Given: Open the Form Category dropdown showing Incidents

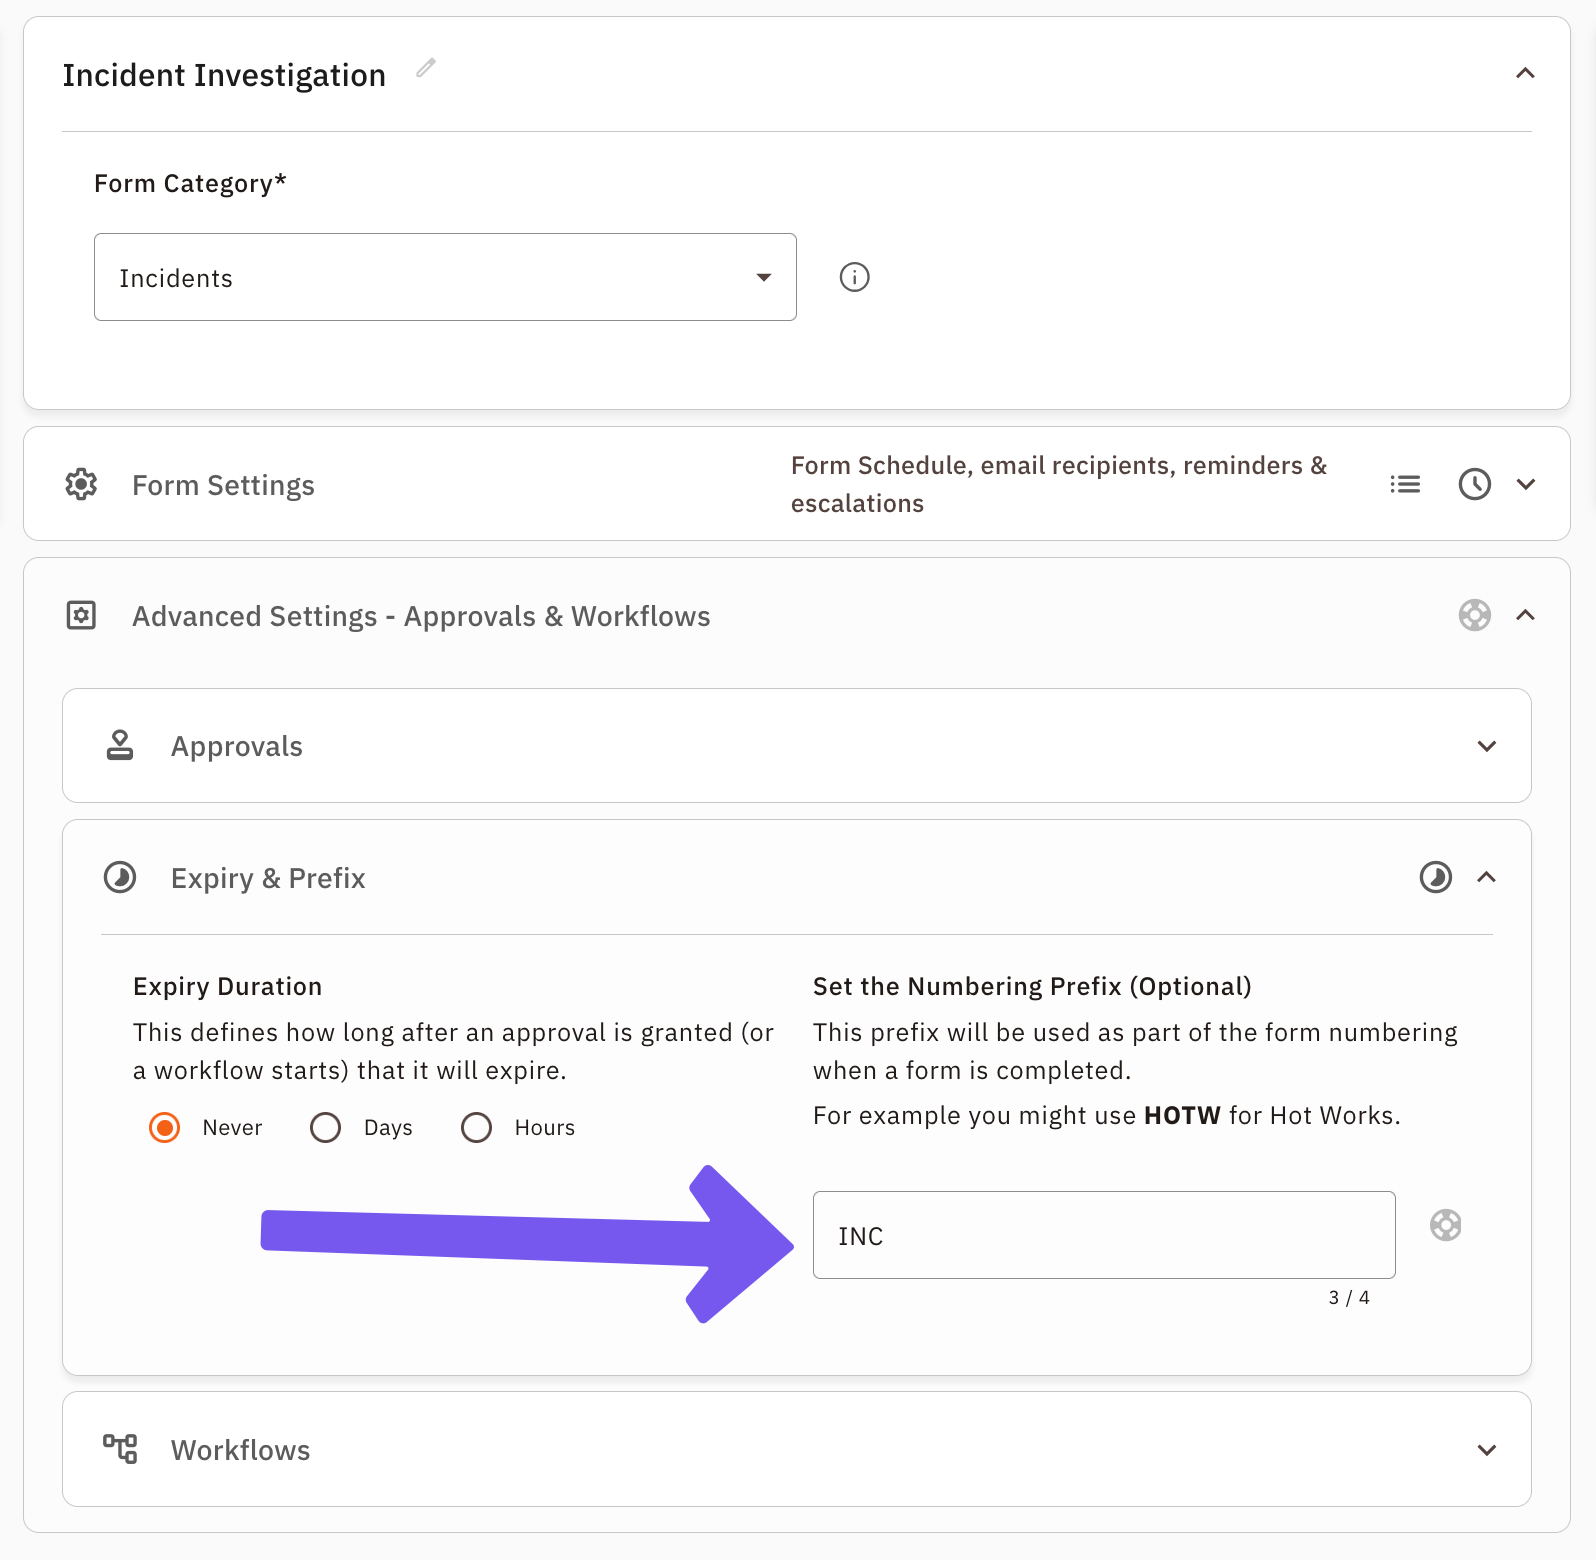Looking at the screenshot, I should (x=445, y=277).
